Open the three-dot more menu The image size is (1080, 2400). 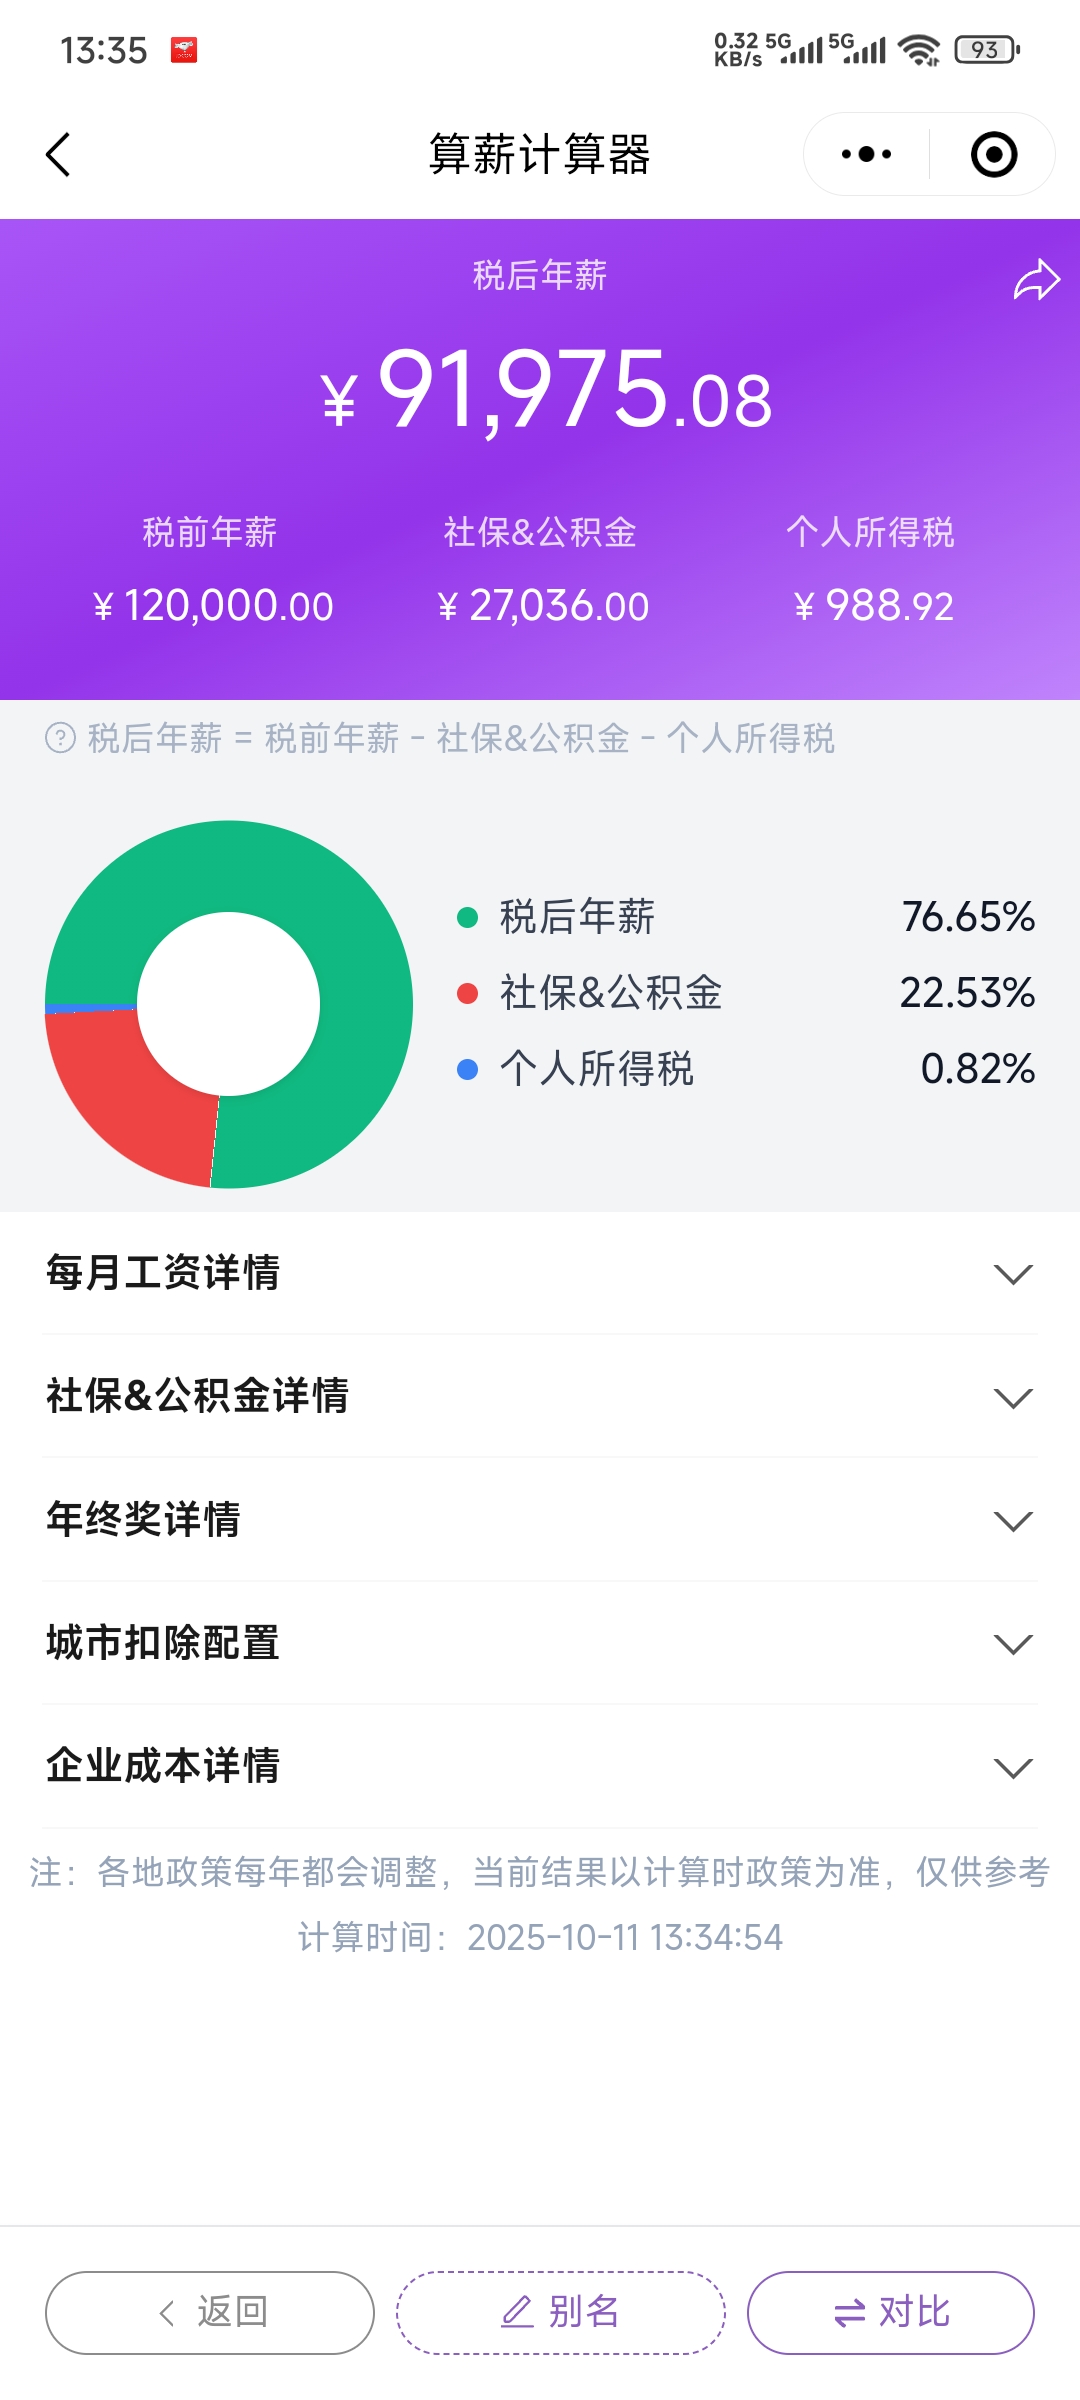866,154
